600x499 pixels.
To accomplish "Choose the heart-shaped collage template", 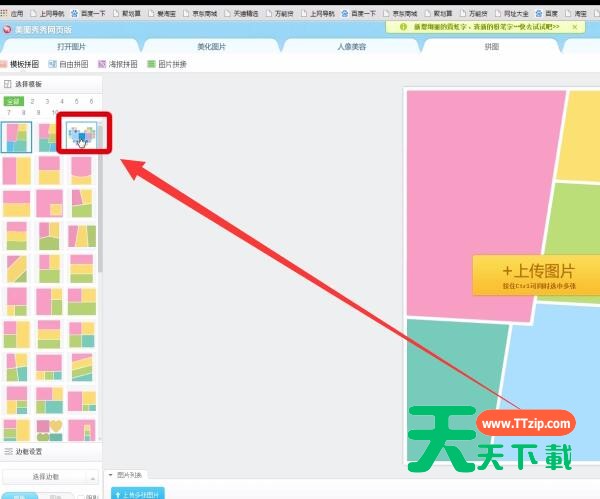I will point(82,136).
